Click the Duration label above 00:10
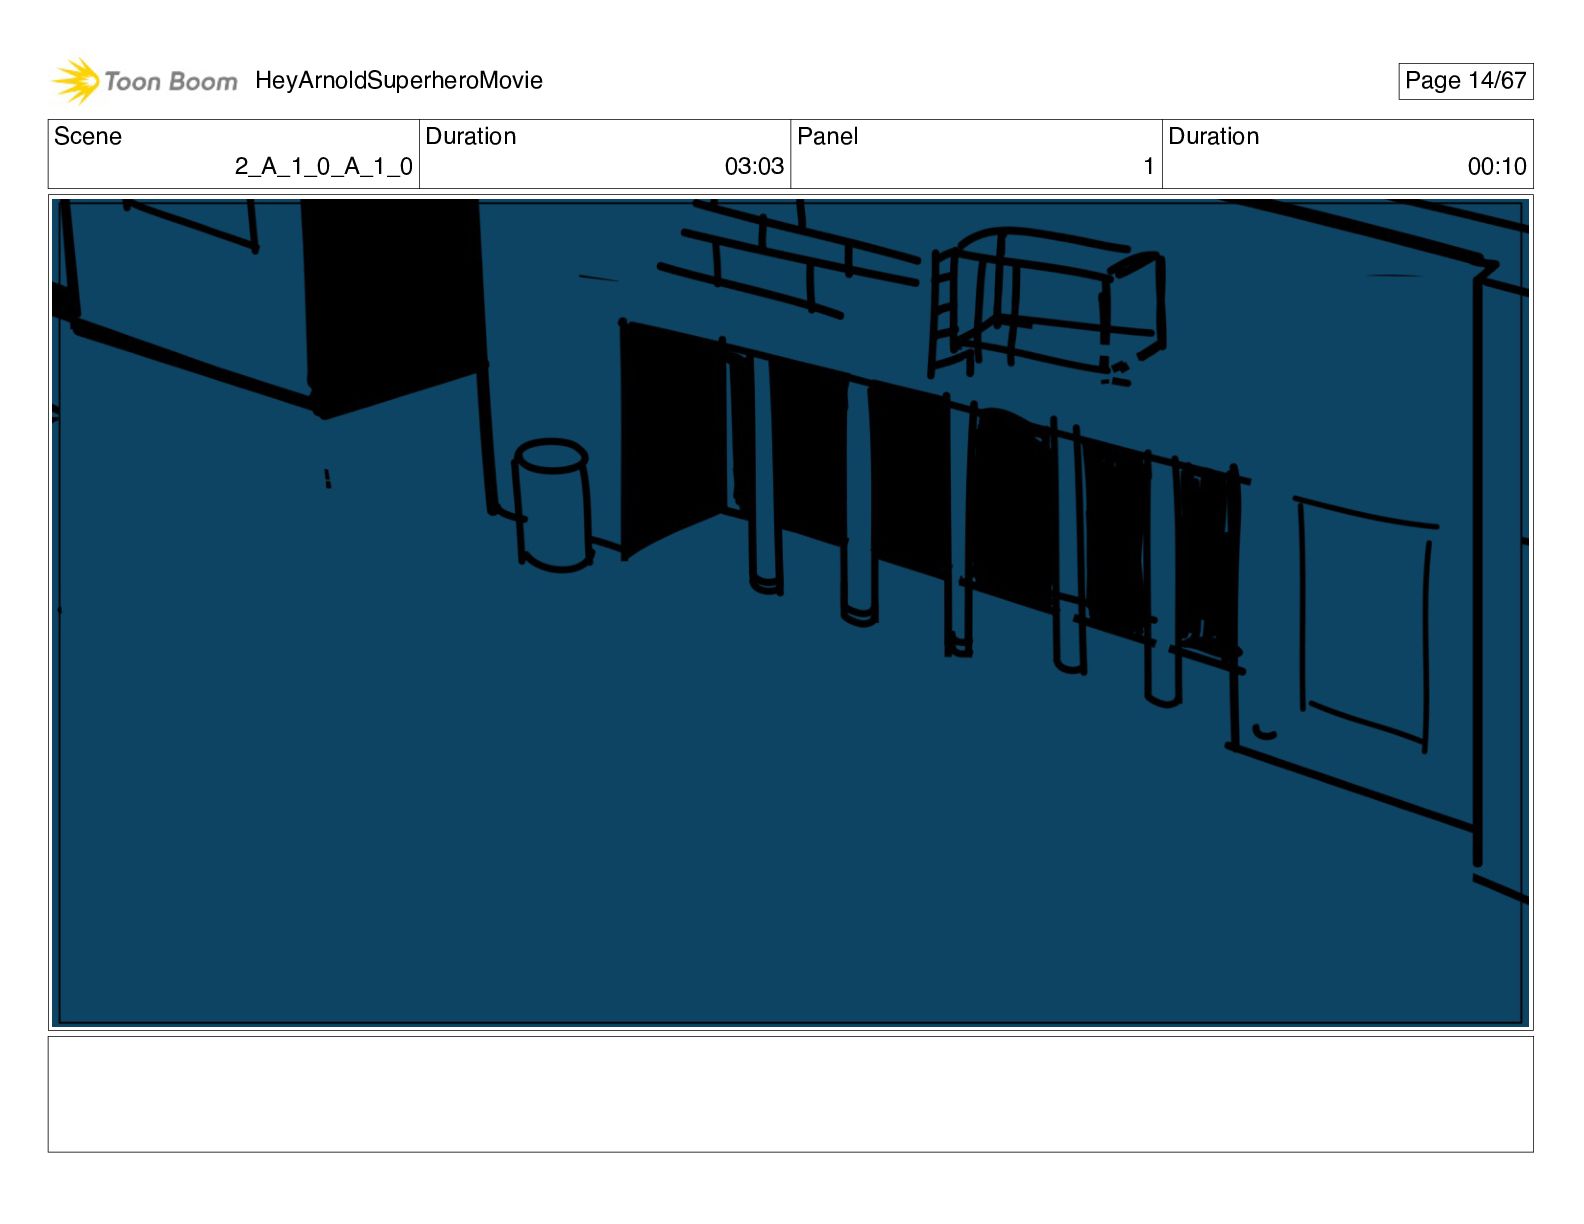Image resolution: width=1584 pixels, height=1224 pixels. pyautogui.click(x=1214, y=136)
